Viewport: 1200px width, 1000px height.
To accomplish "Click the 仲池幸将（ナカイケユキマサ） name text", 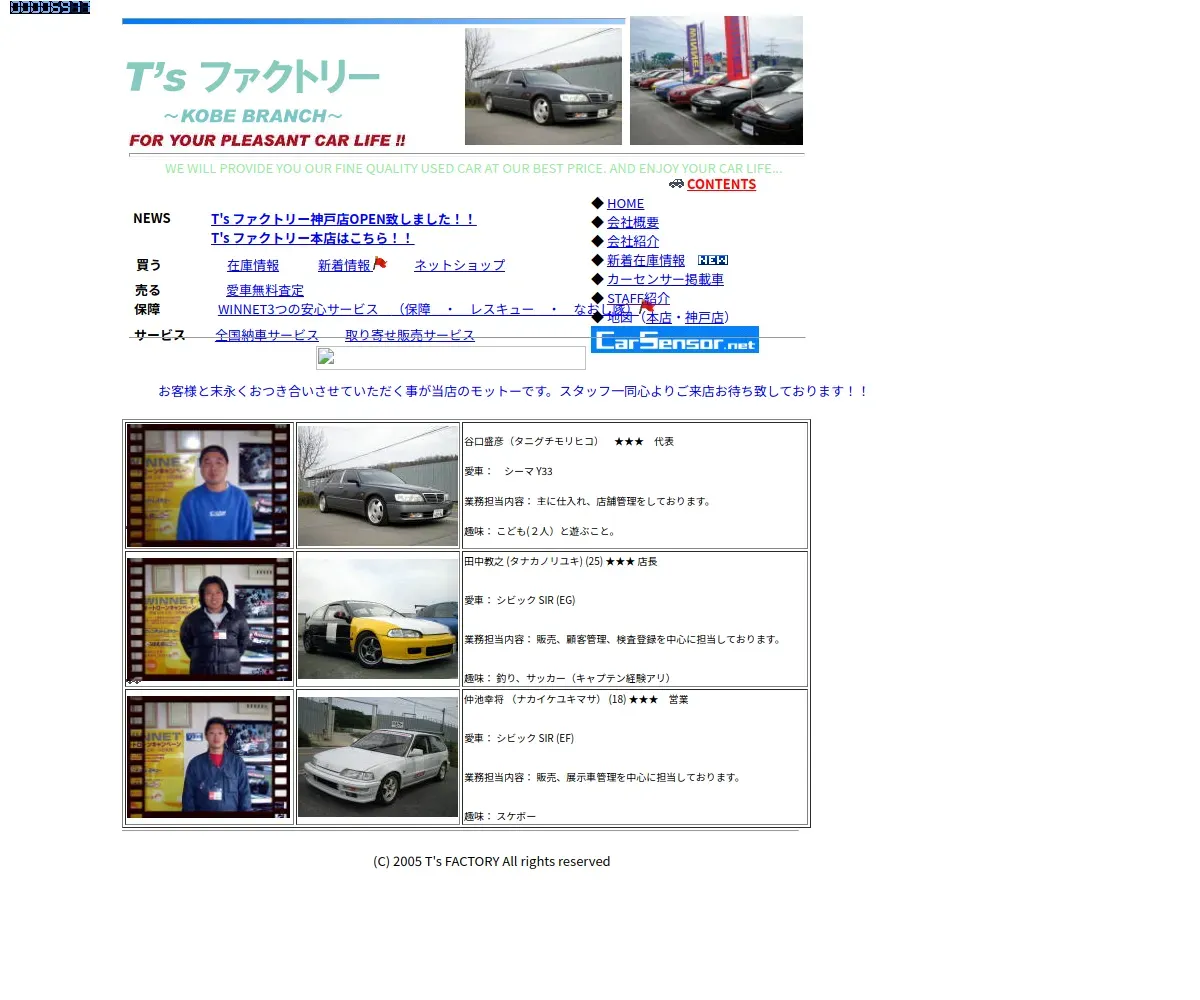I will click(532, 699).
